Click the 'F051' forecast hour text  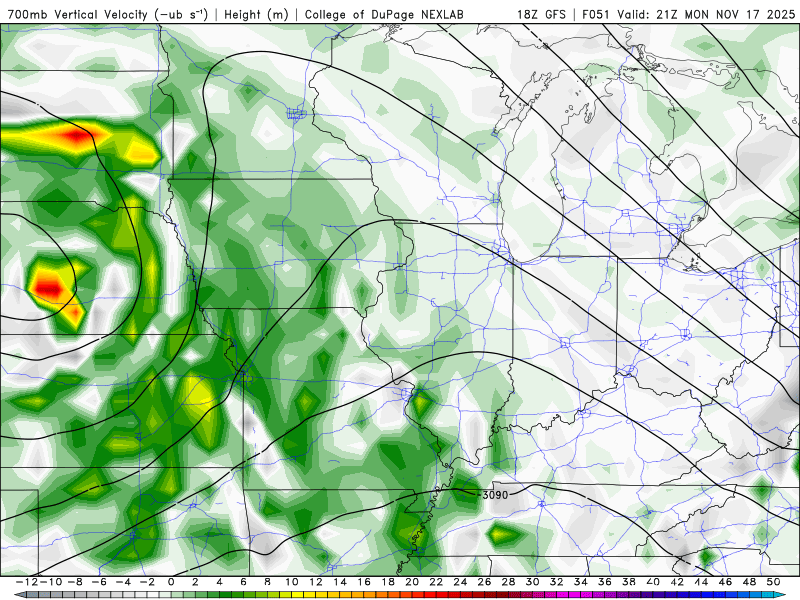click(x=597, y=14)
